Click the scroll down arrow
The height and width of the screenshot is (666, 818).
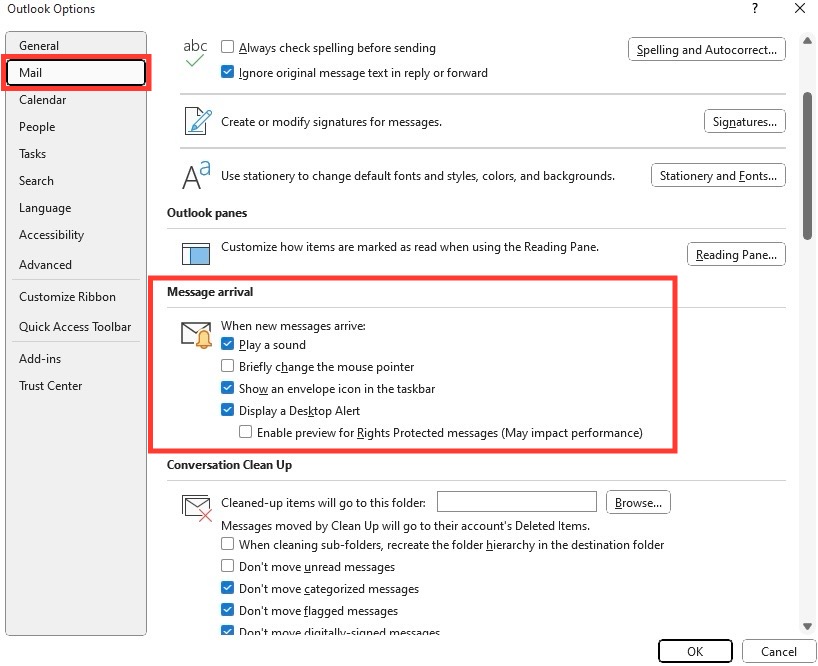[808, 626]
